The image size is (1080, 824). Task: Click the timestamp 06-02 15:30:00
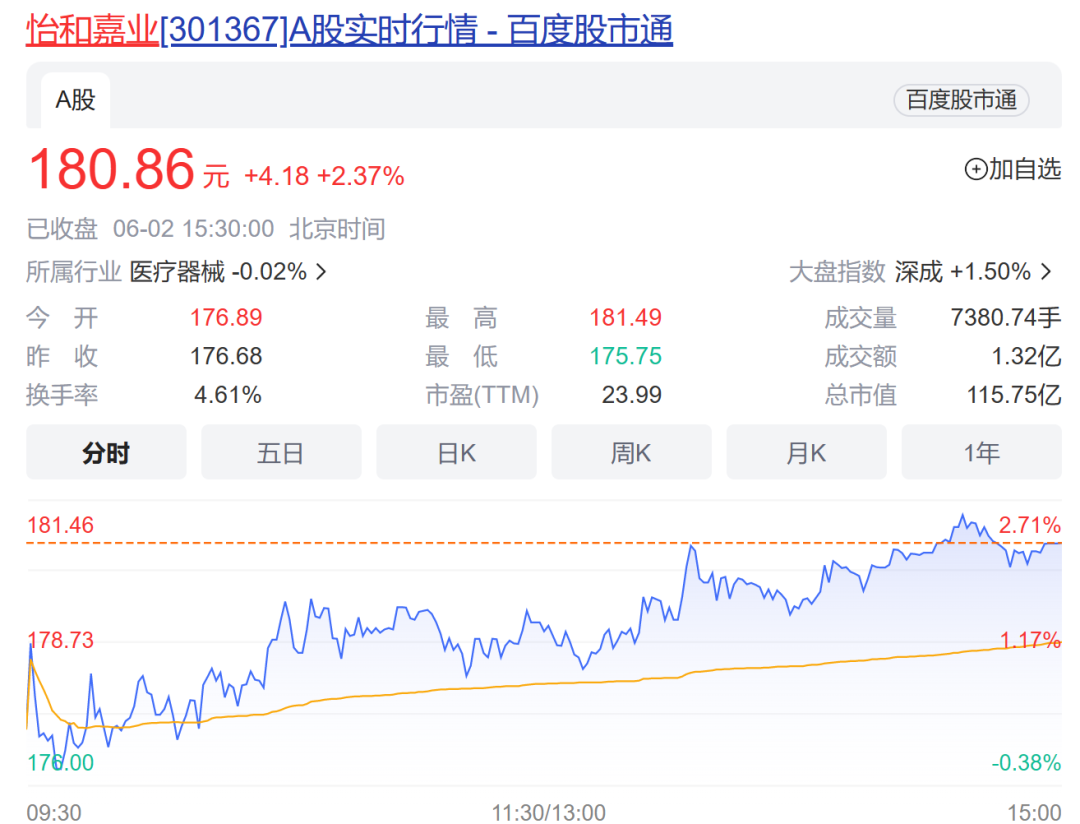pos(194,229)
